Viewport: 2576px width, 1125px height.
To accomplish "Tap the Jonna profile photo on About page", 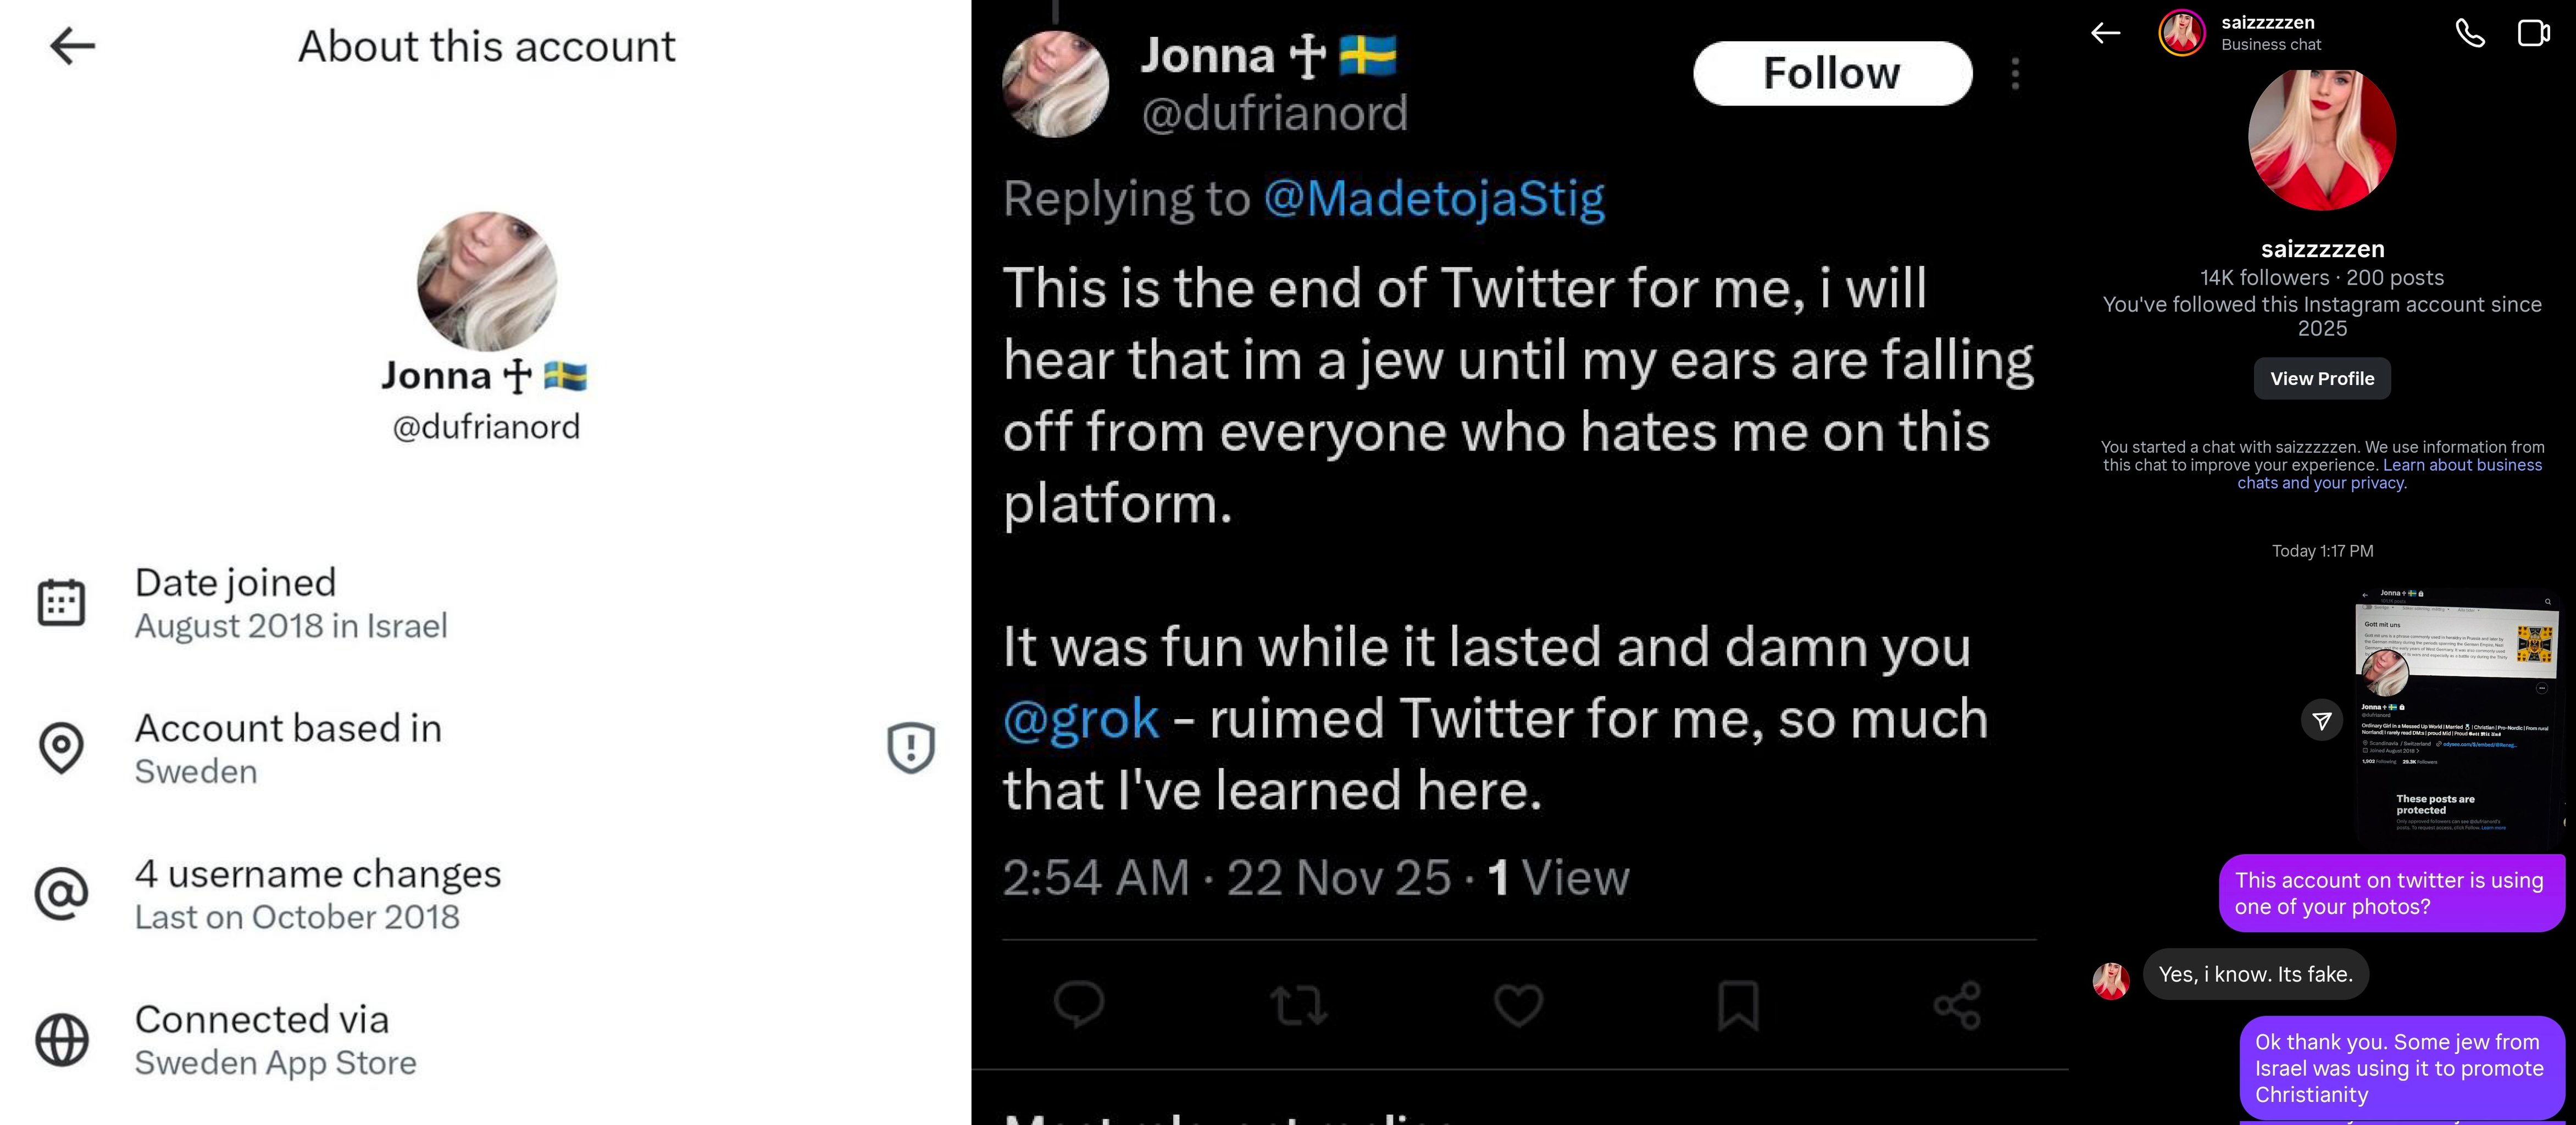I will tap(487, 281).
